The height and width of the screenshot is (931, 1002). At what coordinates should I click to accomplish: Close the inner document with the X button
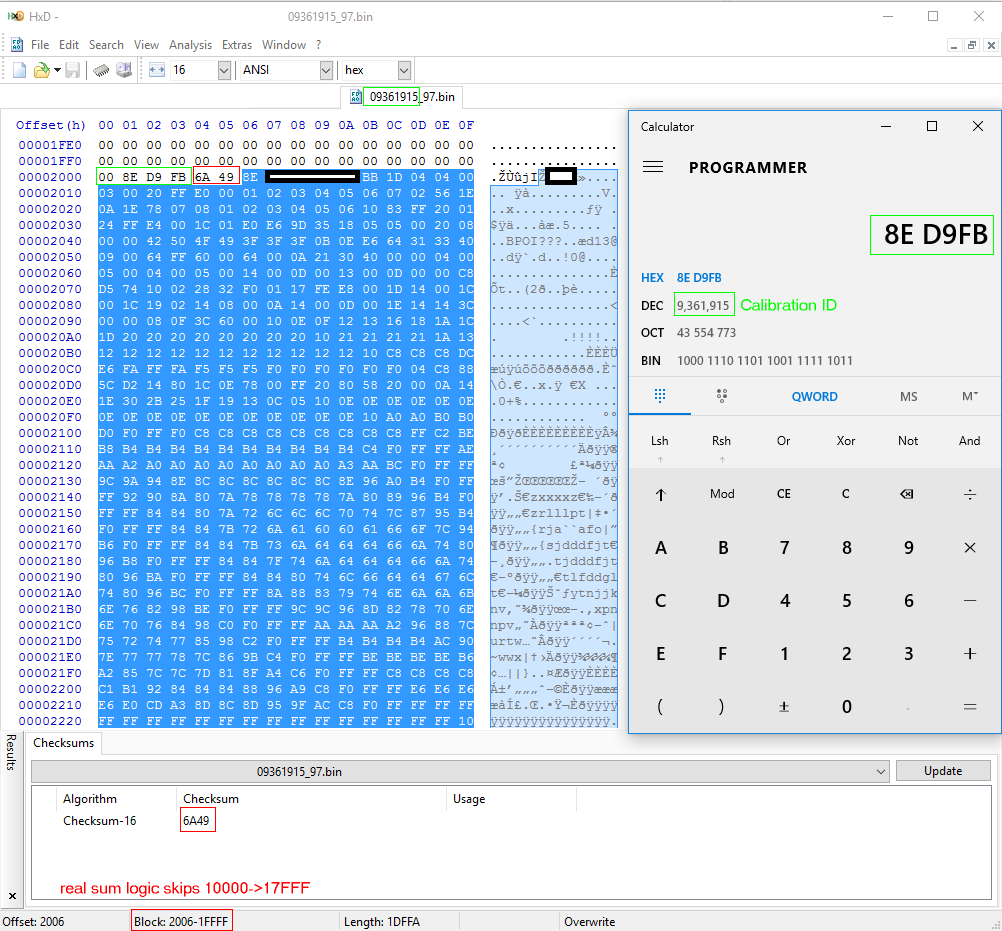coord(990,45)
